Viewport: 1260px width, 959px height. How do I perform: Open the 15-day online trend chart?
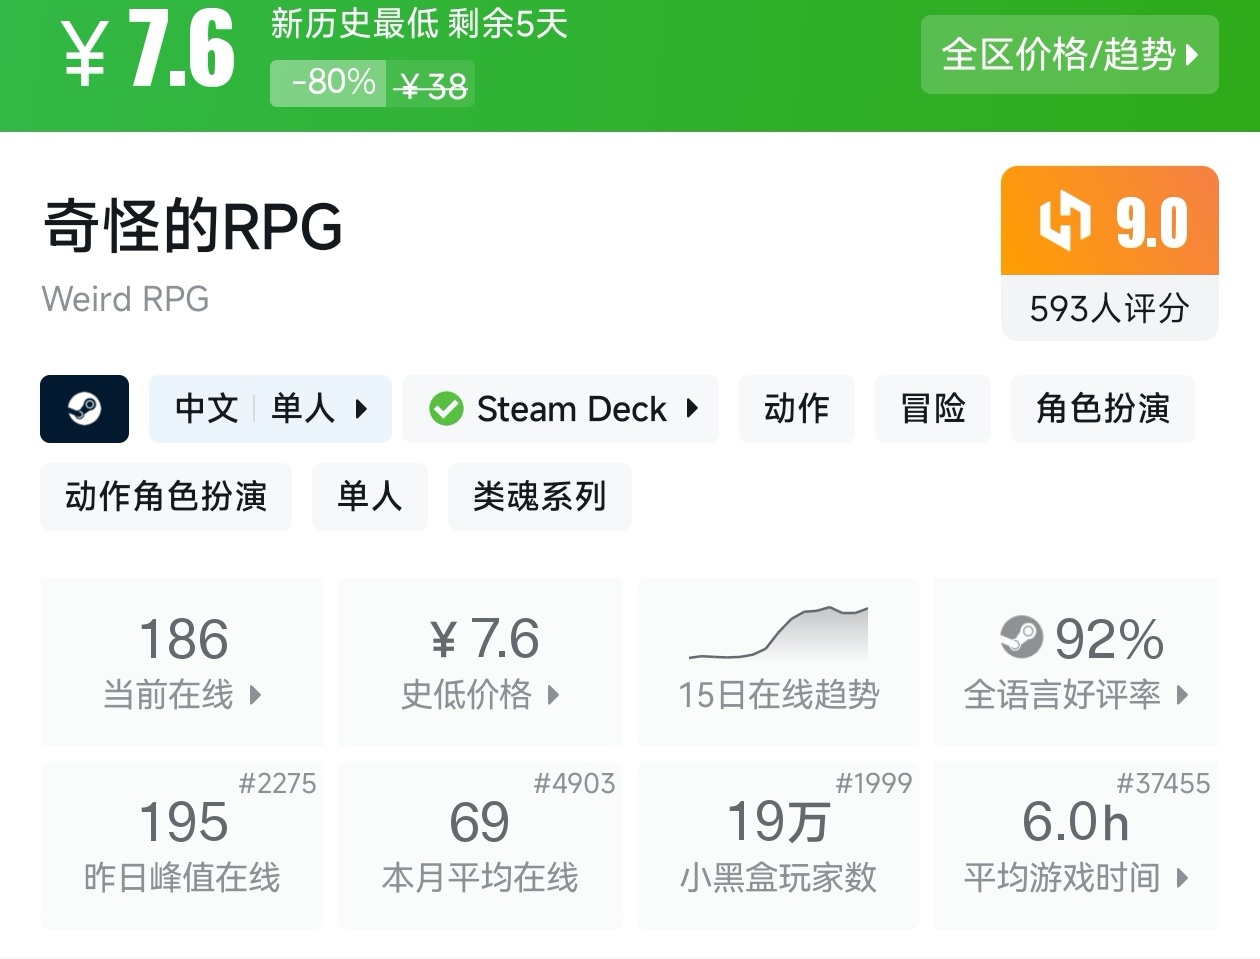tap(778, 661)
